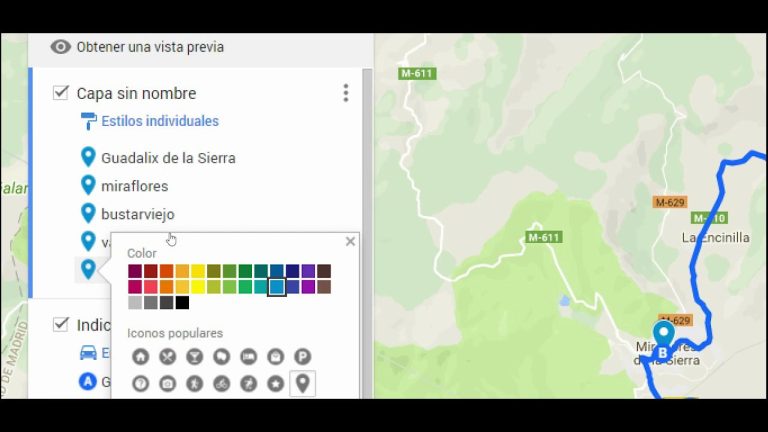The width and height of the screenshot is (768, 432).
Task: Select the miraflores list item
Action: (135, 186)
